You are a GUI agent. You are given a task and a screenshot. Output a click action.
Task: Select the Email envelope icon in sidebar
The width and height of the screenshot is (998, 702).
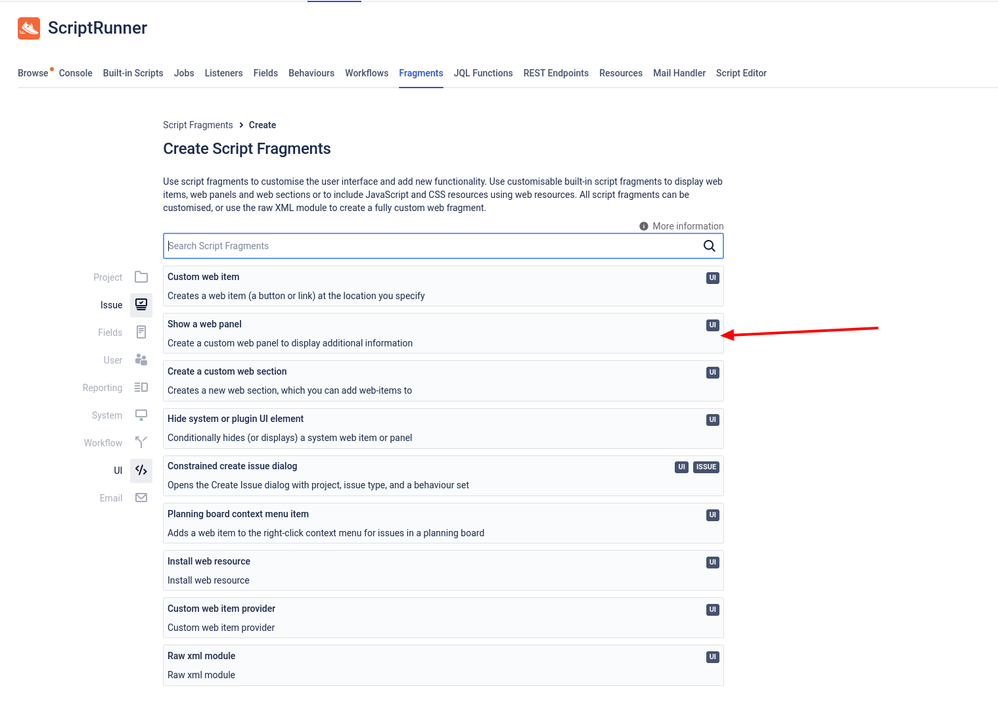click(x=141, y=497)
